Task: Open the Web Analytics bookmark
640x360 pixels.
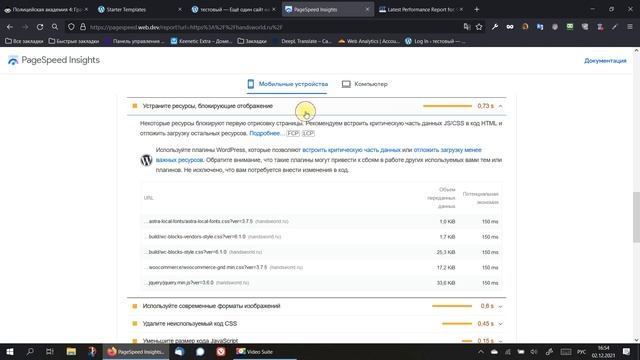Action: click(x=369, y=41)
